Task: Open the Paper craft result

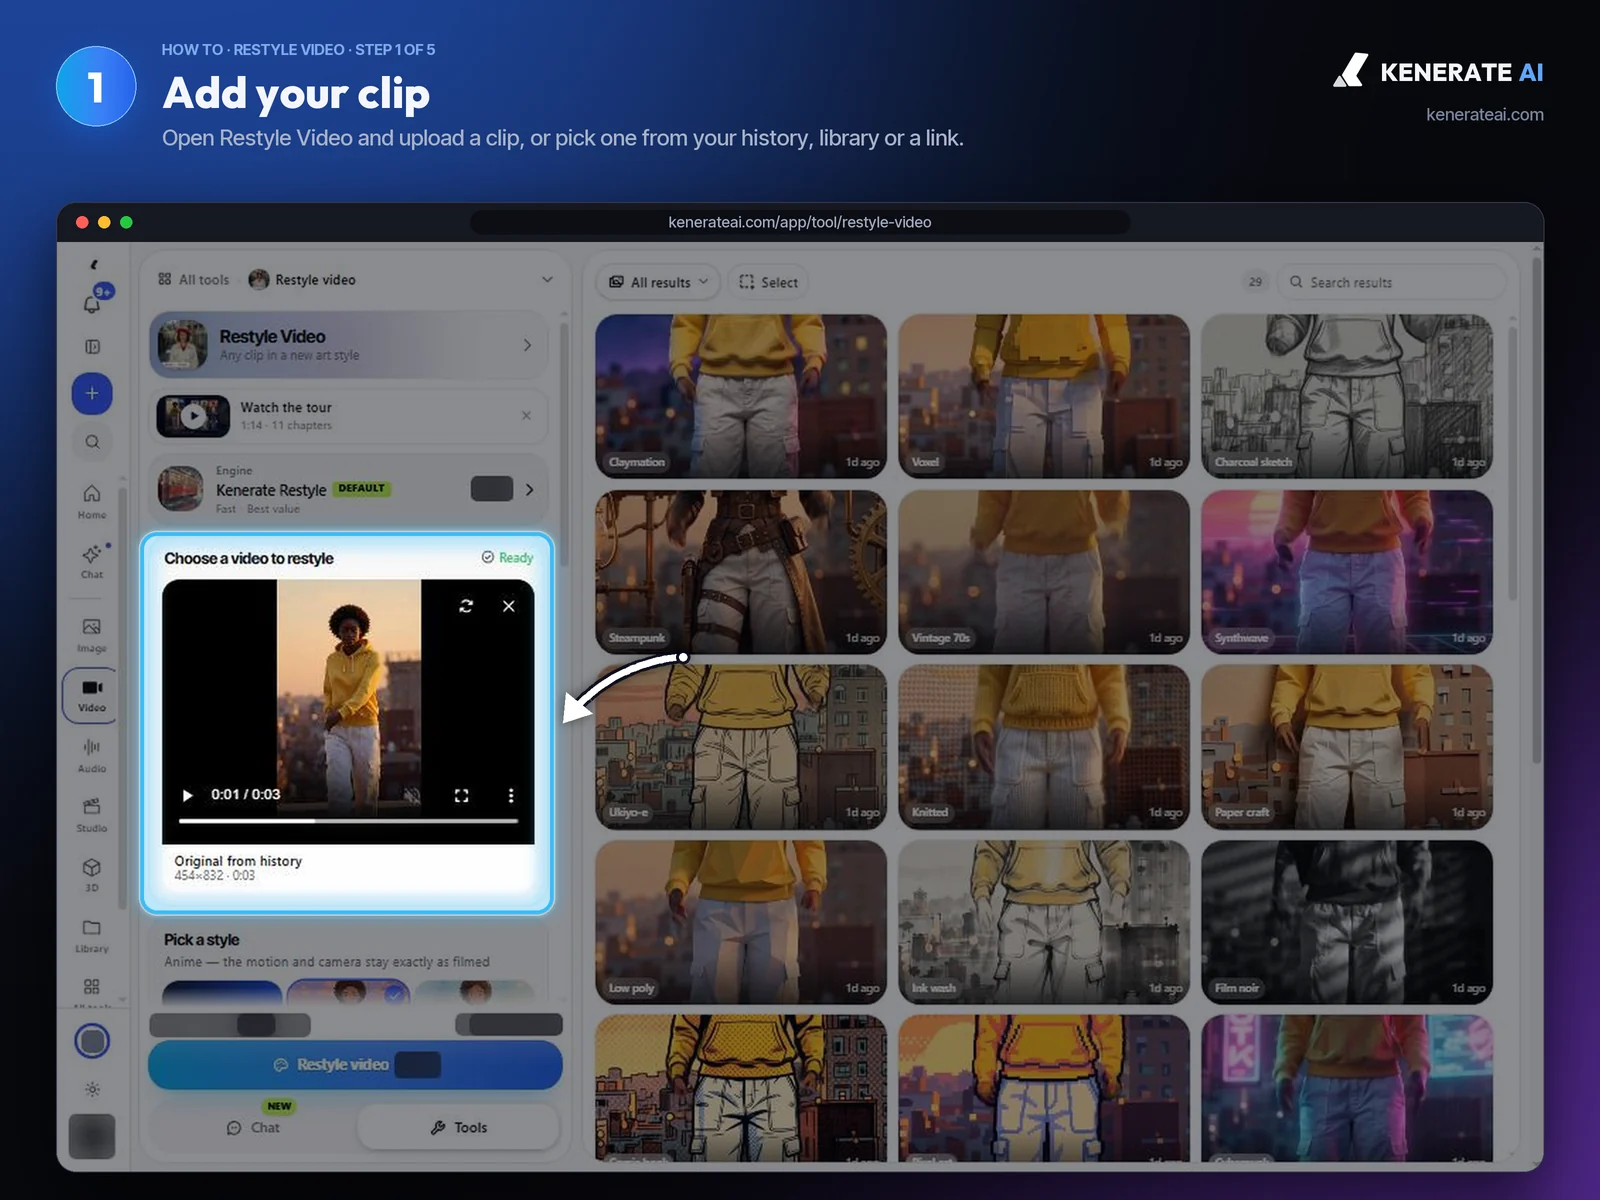Action: tap(1347, 747)
